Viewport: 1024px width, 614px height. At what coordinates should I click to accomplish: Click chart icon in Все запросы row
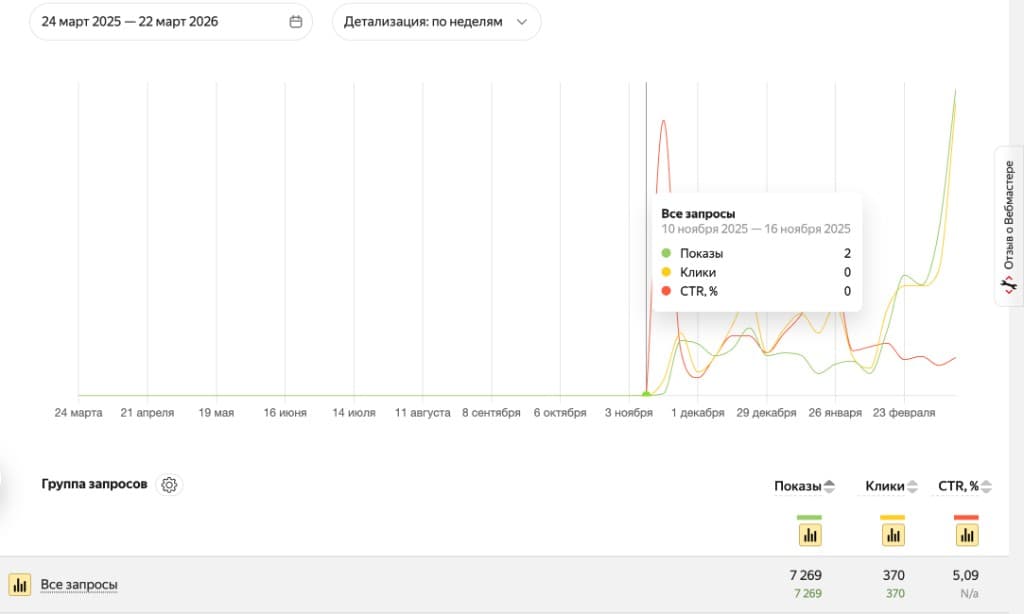pos(19,584)
